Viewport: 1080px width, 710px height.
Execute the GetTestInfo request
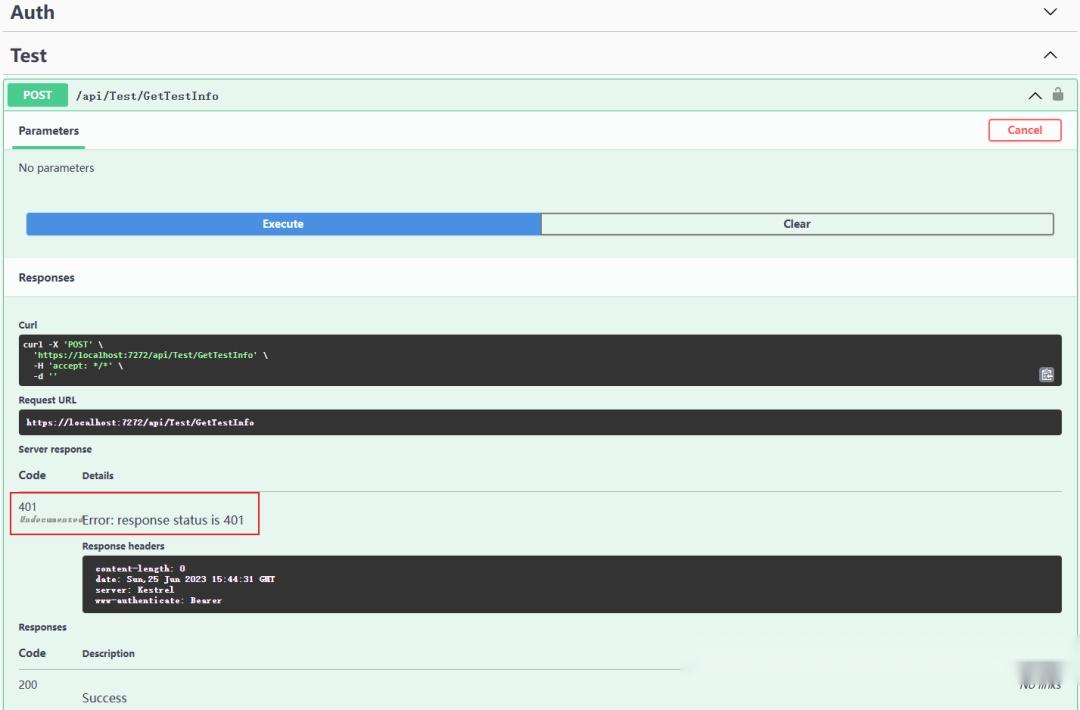pos(282,223)
